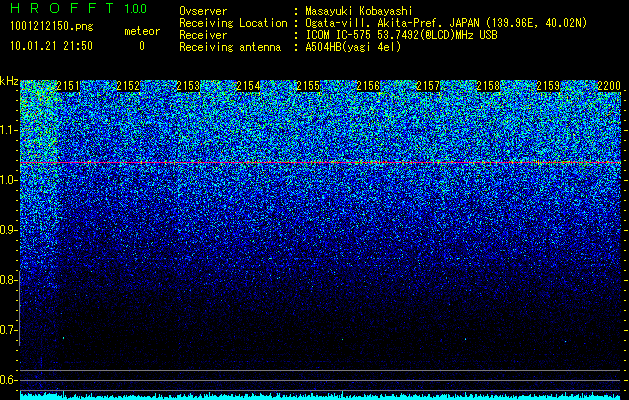Click the 1.1 frequency axis label
Screen dimensions: 629x400
tap(8, 130)
